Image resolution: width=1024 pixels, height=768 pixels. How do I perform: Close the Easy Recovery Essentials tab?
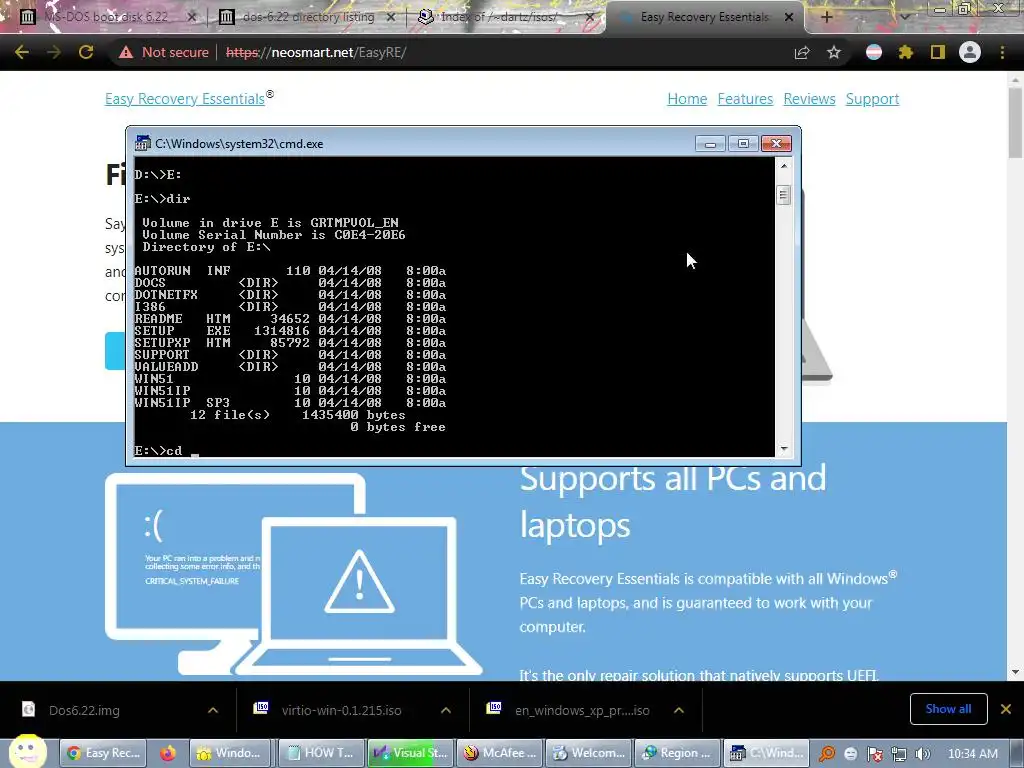pyautogui.click(x=789, y=17)
